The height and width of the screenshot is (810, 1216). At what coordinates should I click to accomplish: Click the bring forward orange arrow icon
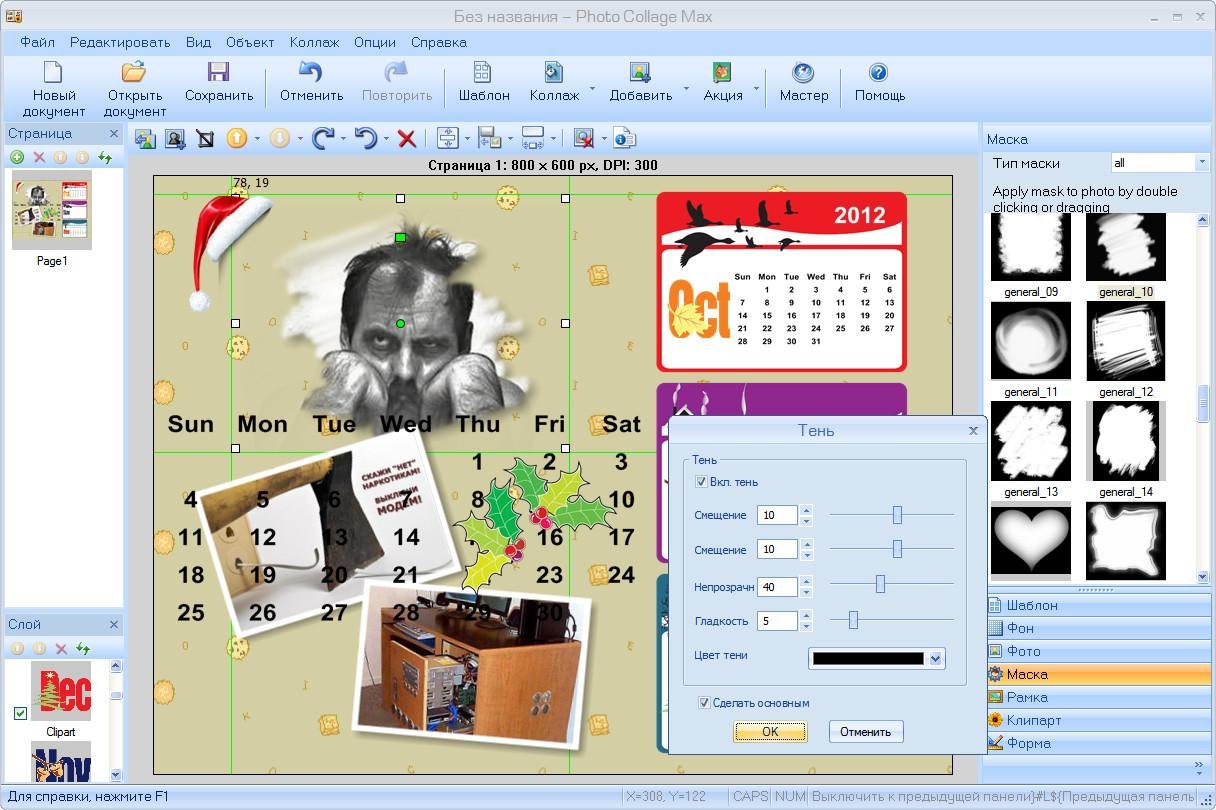point(237,139)
